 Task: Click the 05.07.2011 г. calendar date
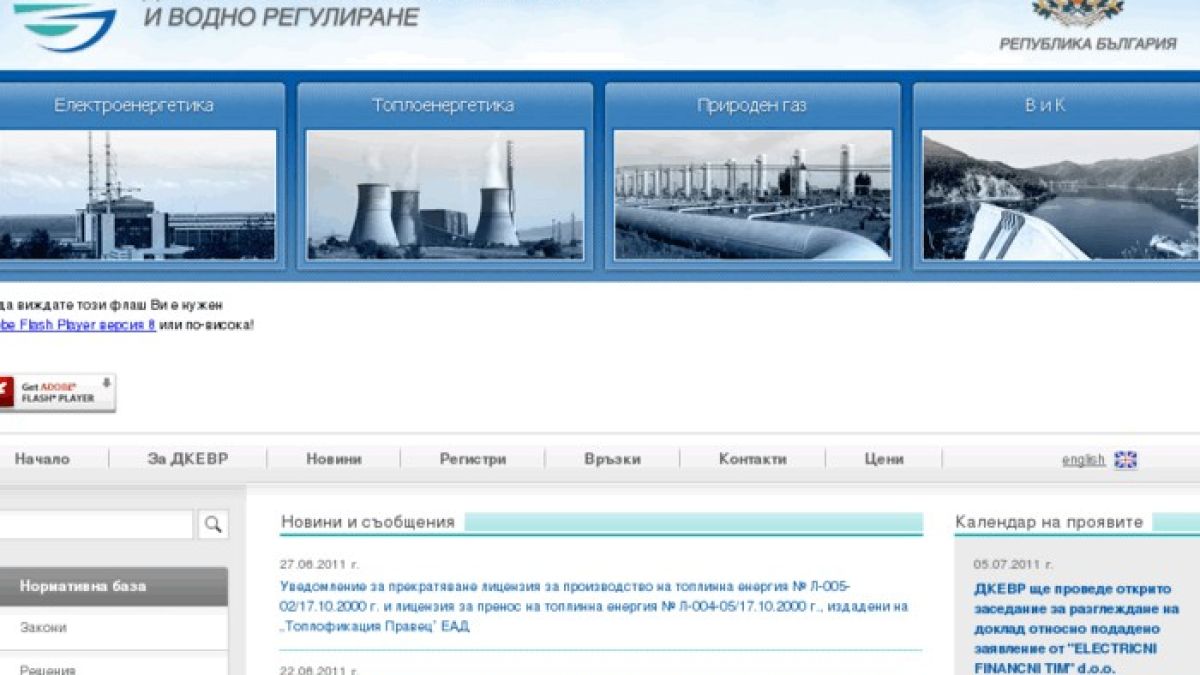point(1013,564)
